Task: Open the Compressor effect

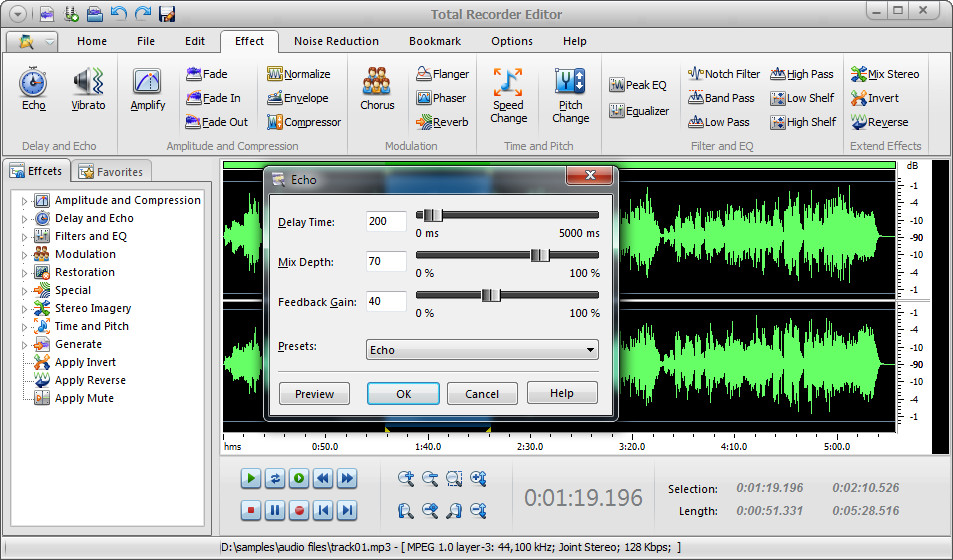Action: point(304,122)
